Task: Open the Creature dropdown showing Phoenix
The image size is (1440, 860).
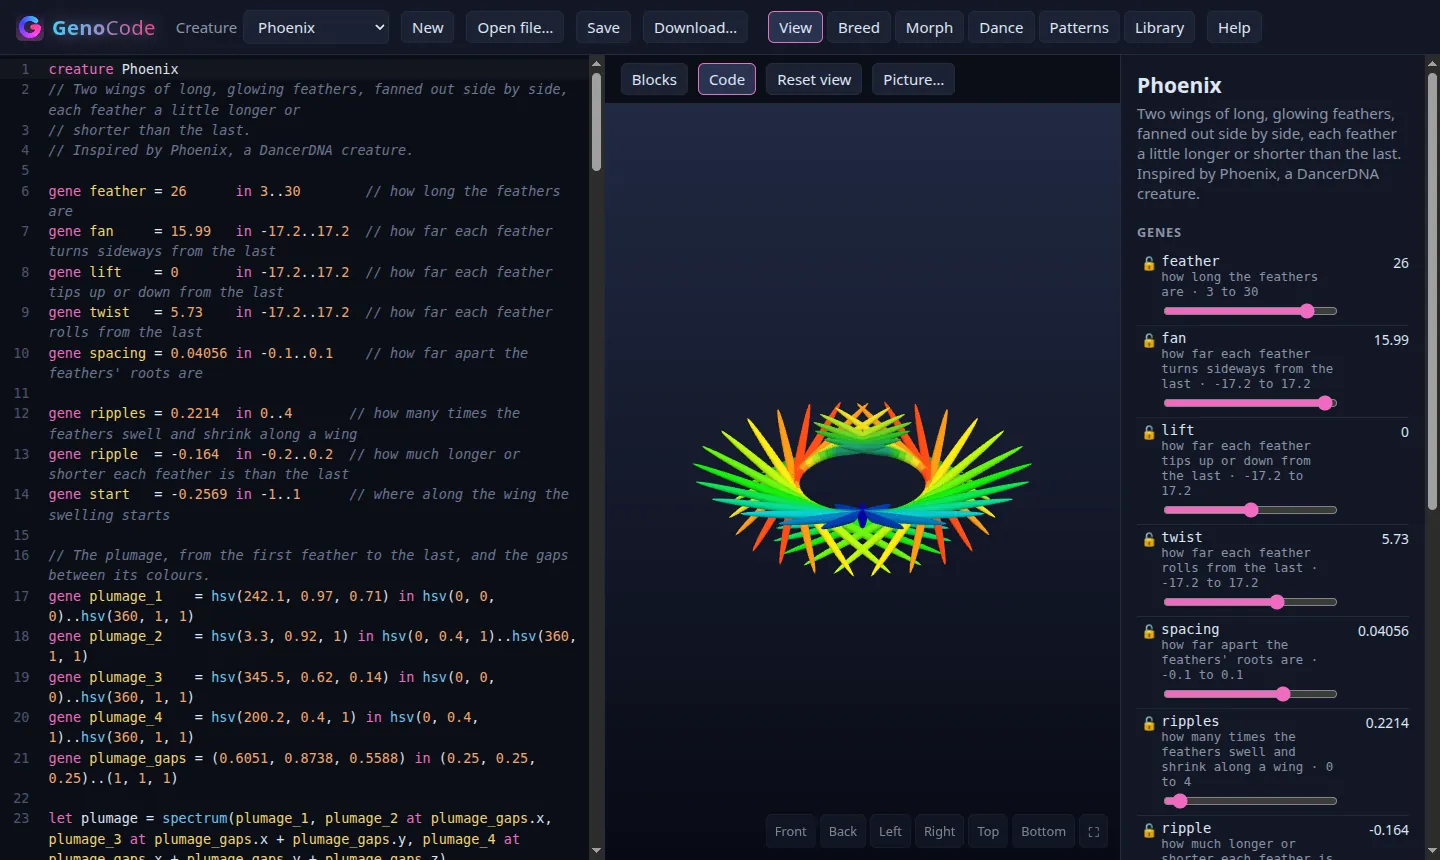Action: click(317, 28)
